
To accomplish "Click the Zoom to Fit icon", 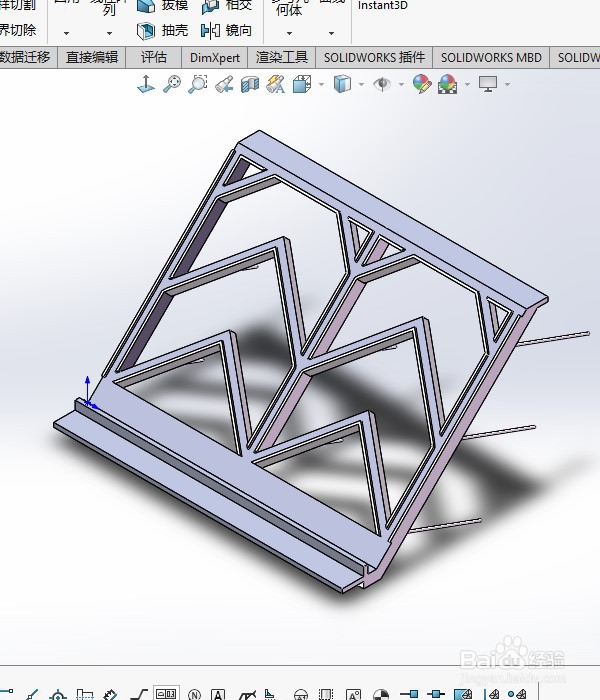I will click(x=172, y=84).
